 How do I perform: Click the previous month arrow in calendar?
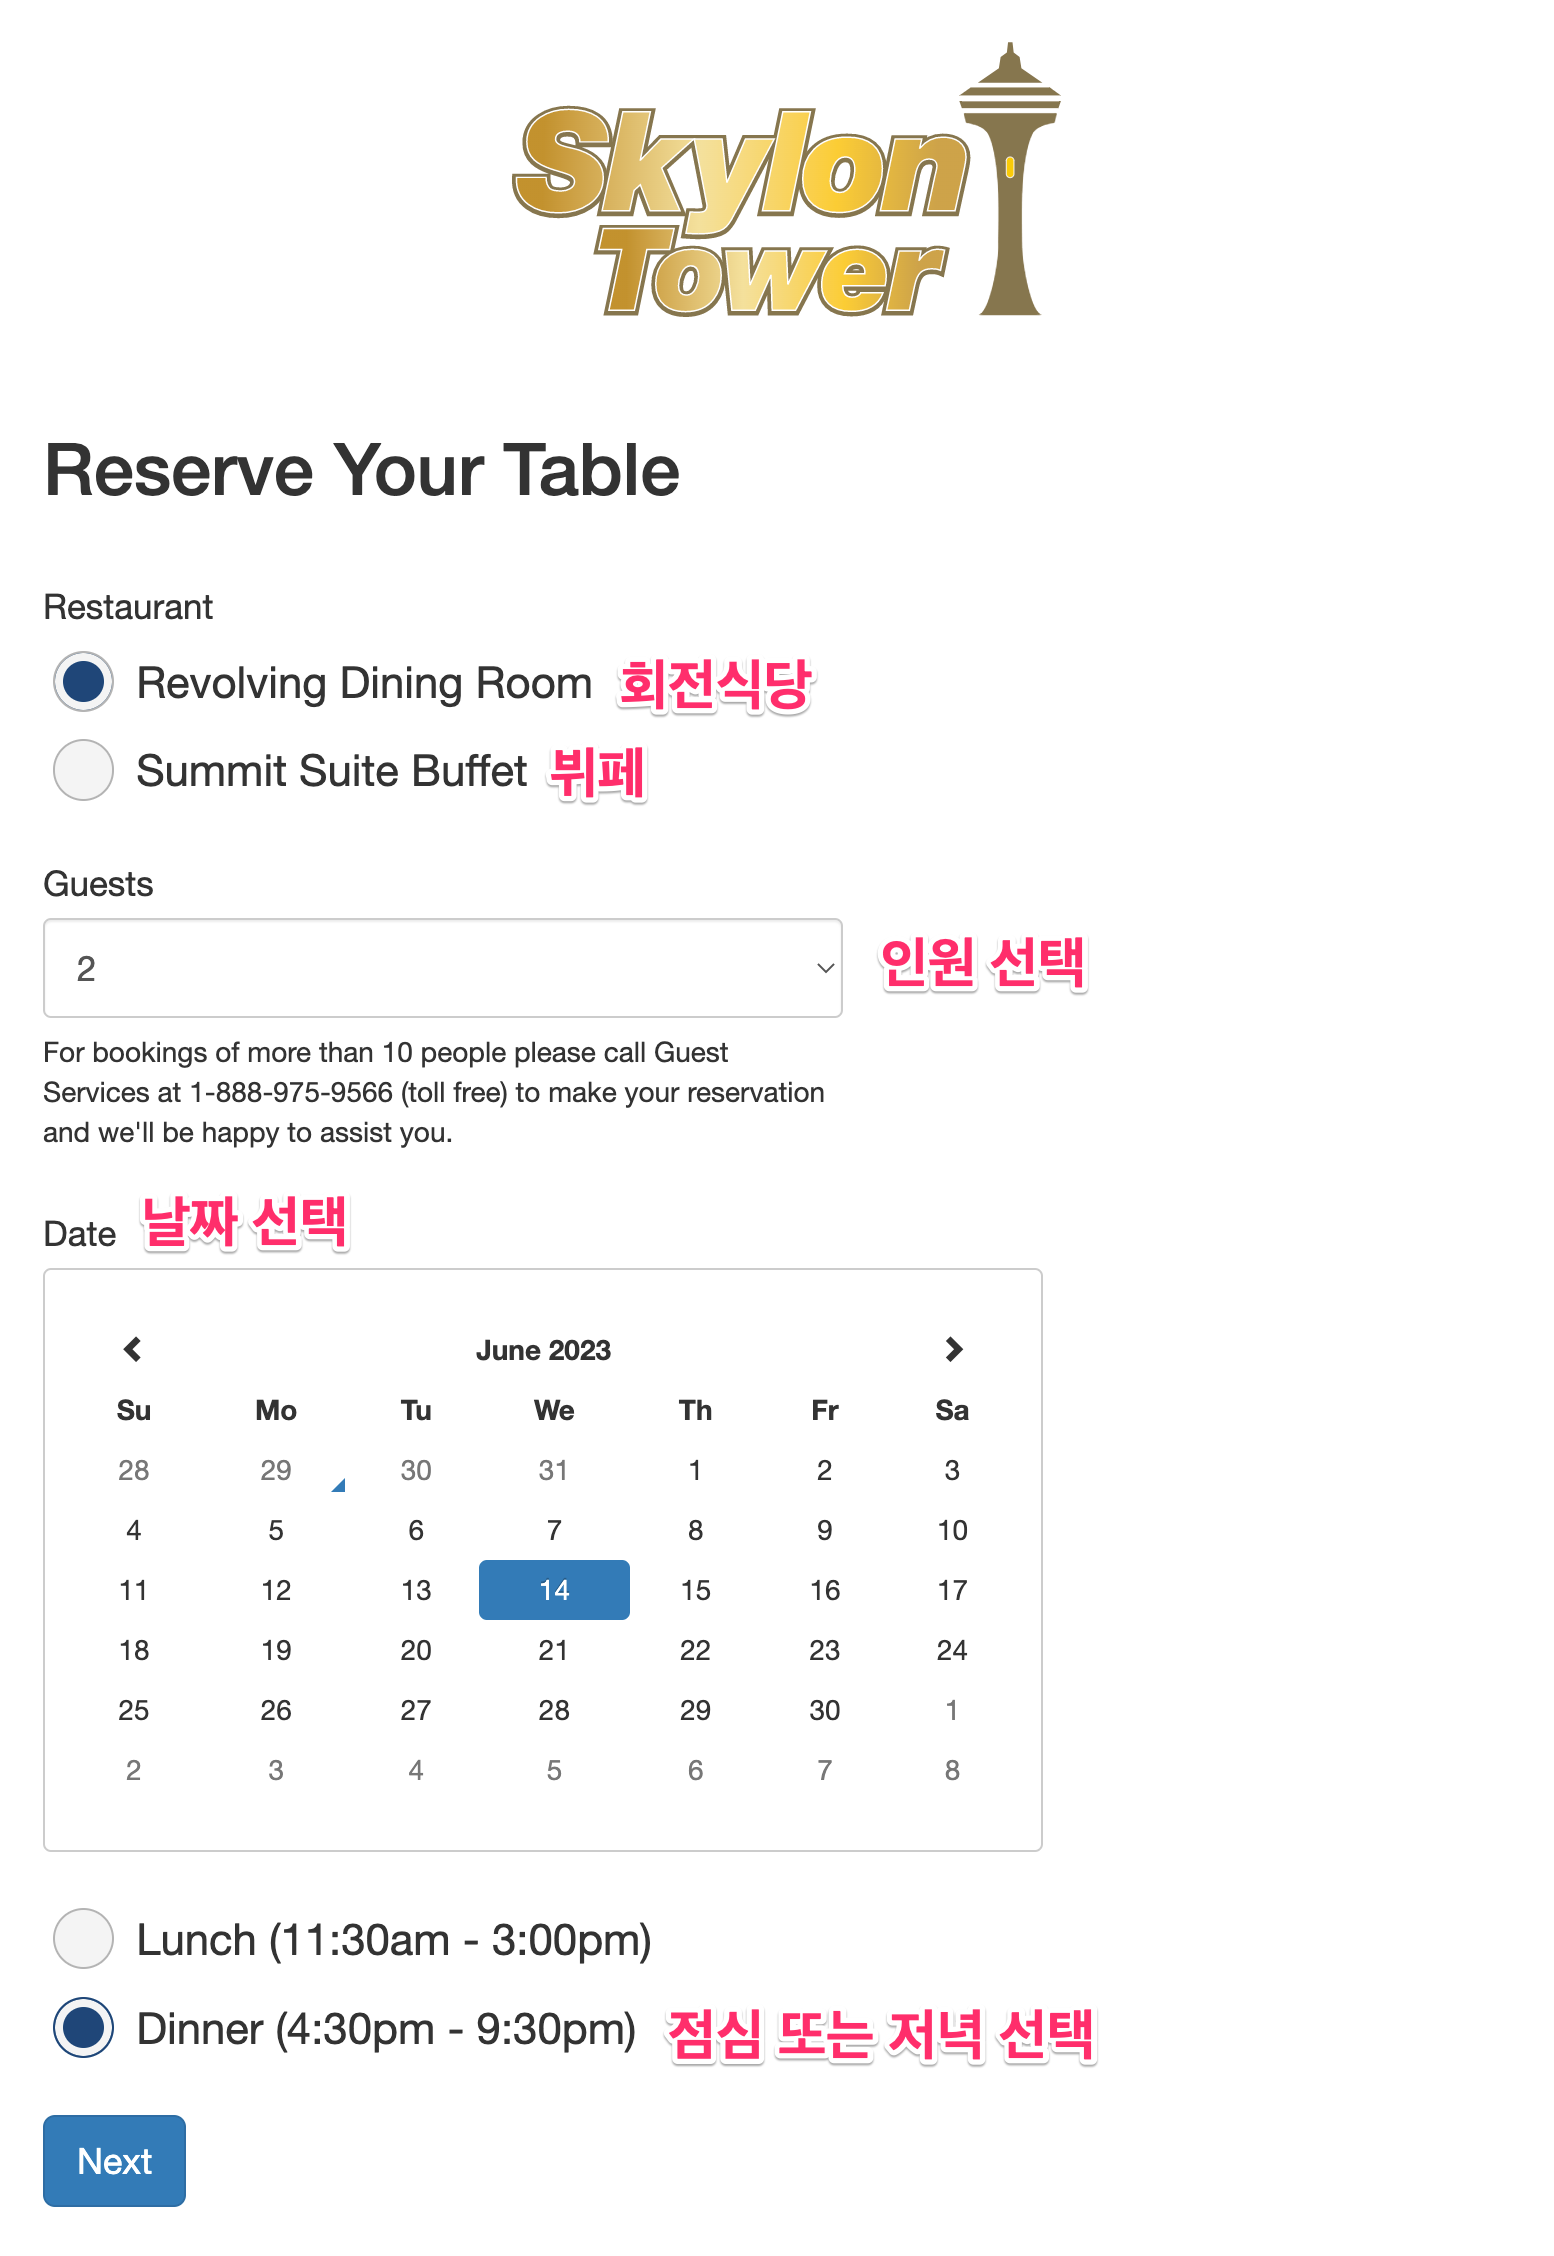[x=132, y=1349]
